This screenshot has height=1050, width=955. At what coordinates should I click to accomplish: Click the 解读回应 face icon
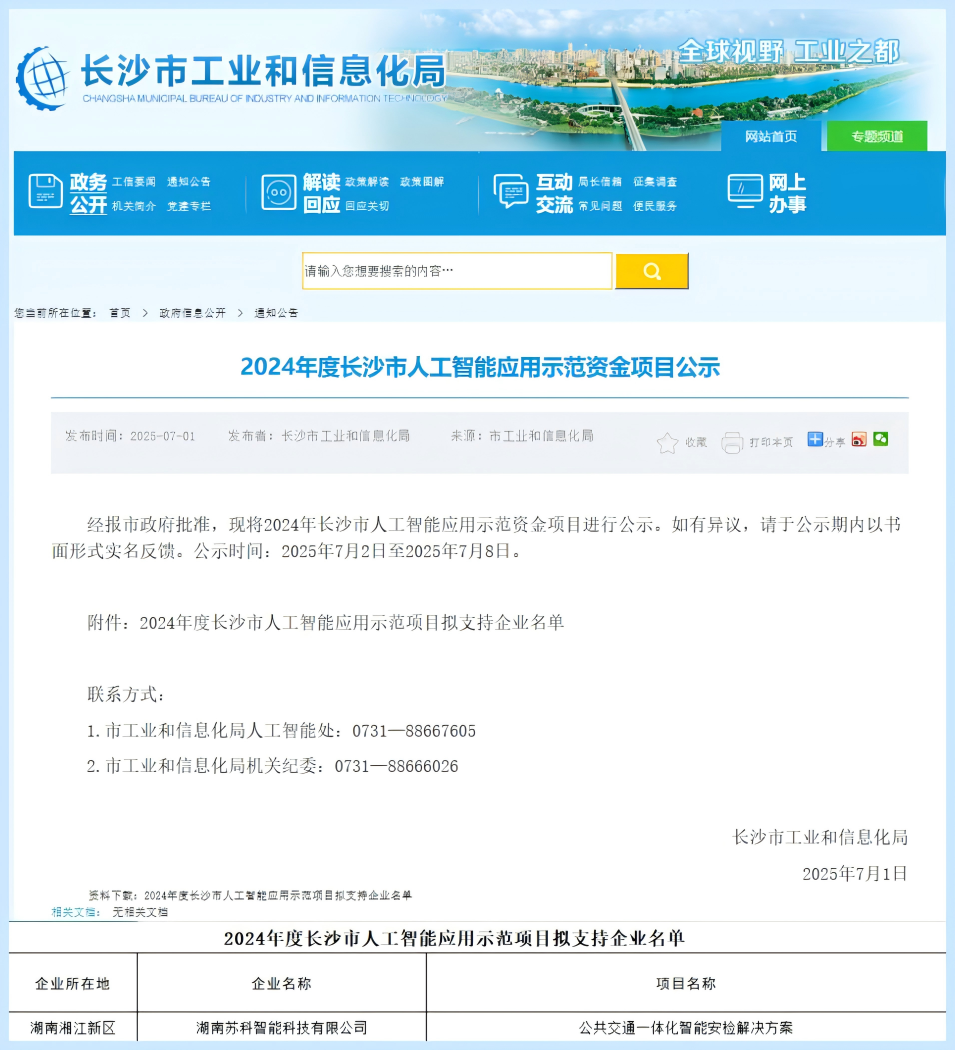[279, 192]
